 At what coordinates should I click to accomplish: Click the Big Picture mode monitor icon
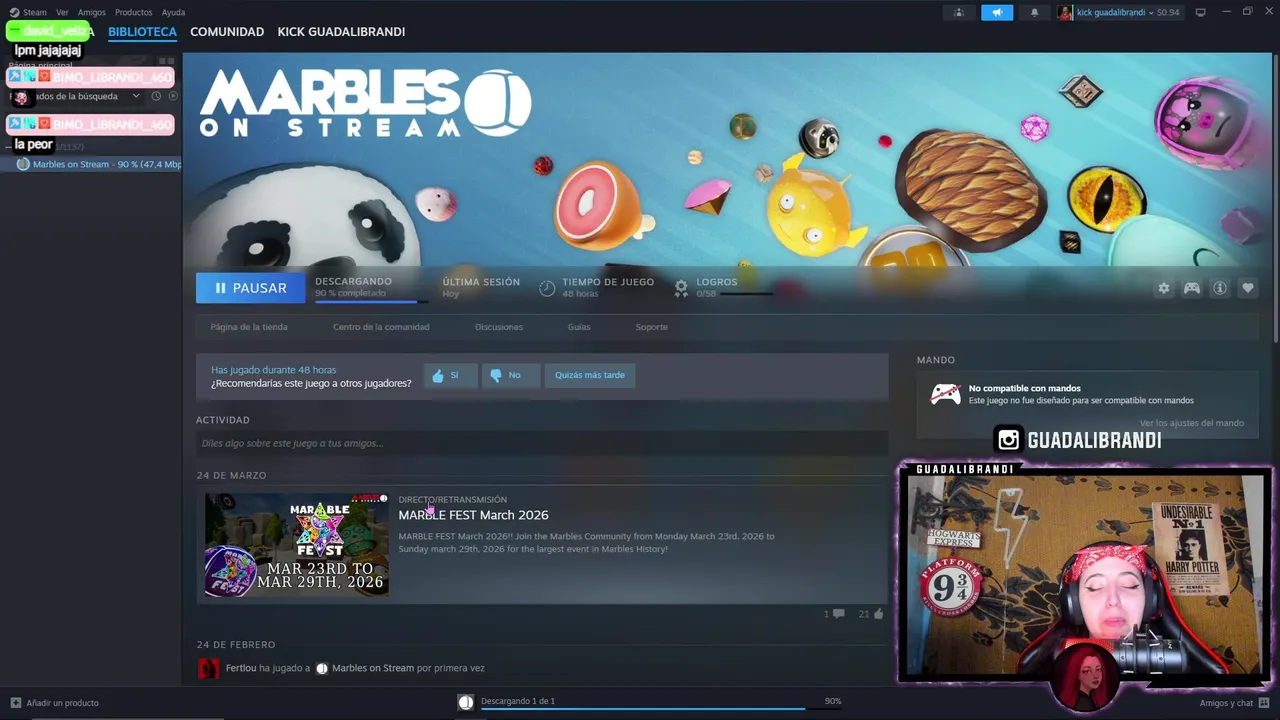point(1201,12)
